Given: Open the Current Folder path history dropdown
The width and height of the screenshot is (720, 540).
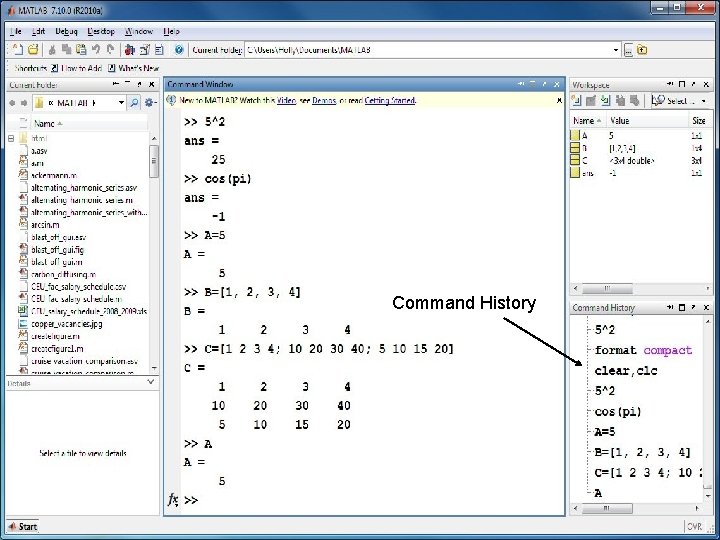Looking at the screenshot, I should (x=616, y=50).
